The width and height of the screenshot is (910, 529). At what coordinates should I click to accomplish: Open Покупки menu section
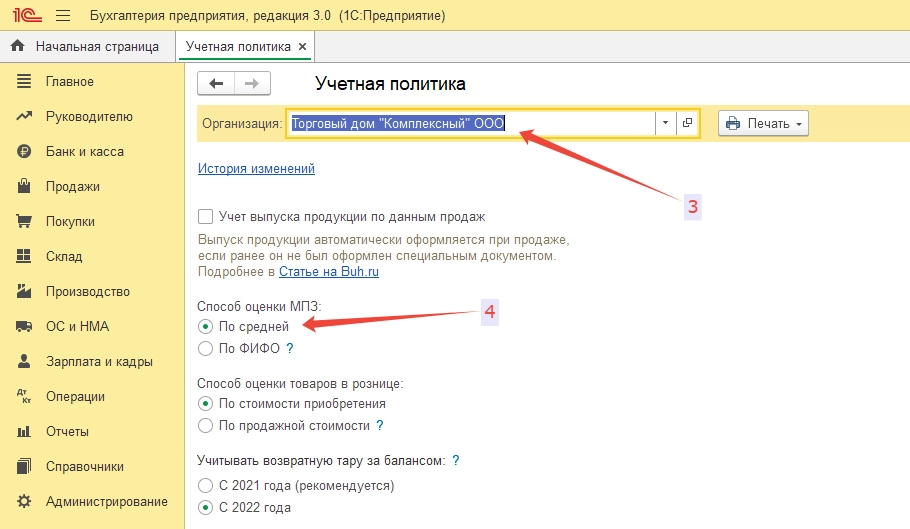70,221
